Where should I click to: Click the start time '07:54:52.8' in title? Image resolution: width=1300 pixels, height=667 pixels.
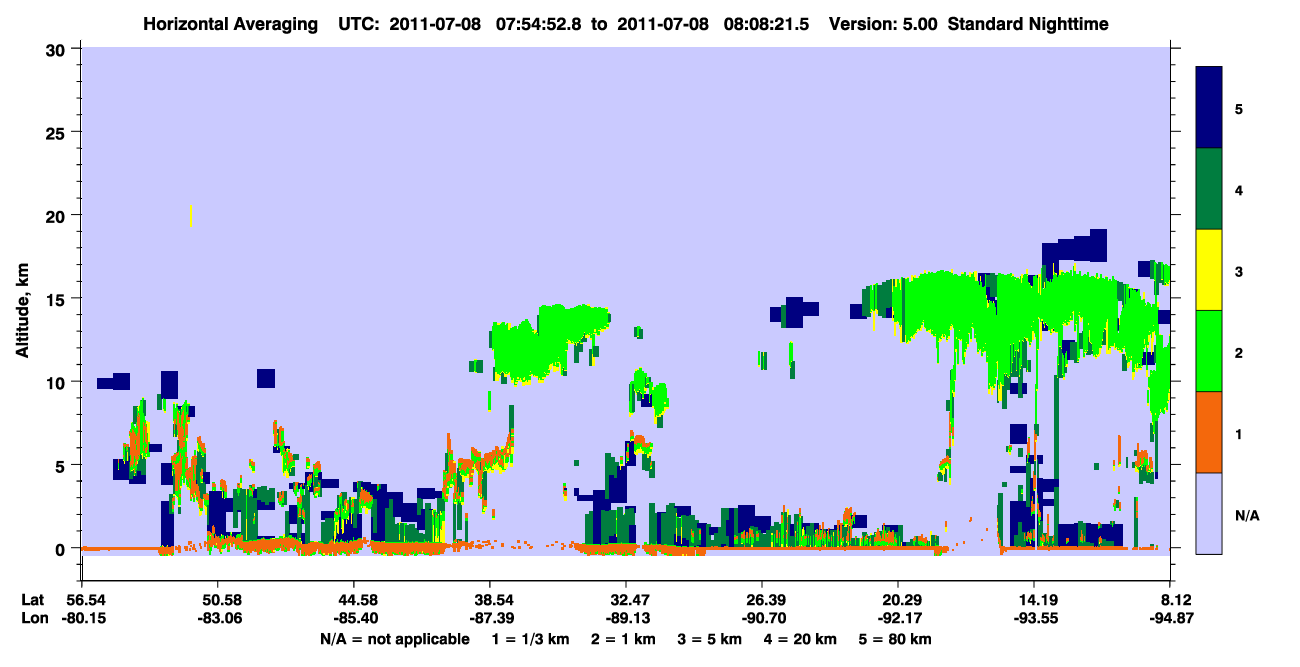[539, 23]
